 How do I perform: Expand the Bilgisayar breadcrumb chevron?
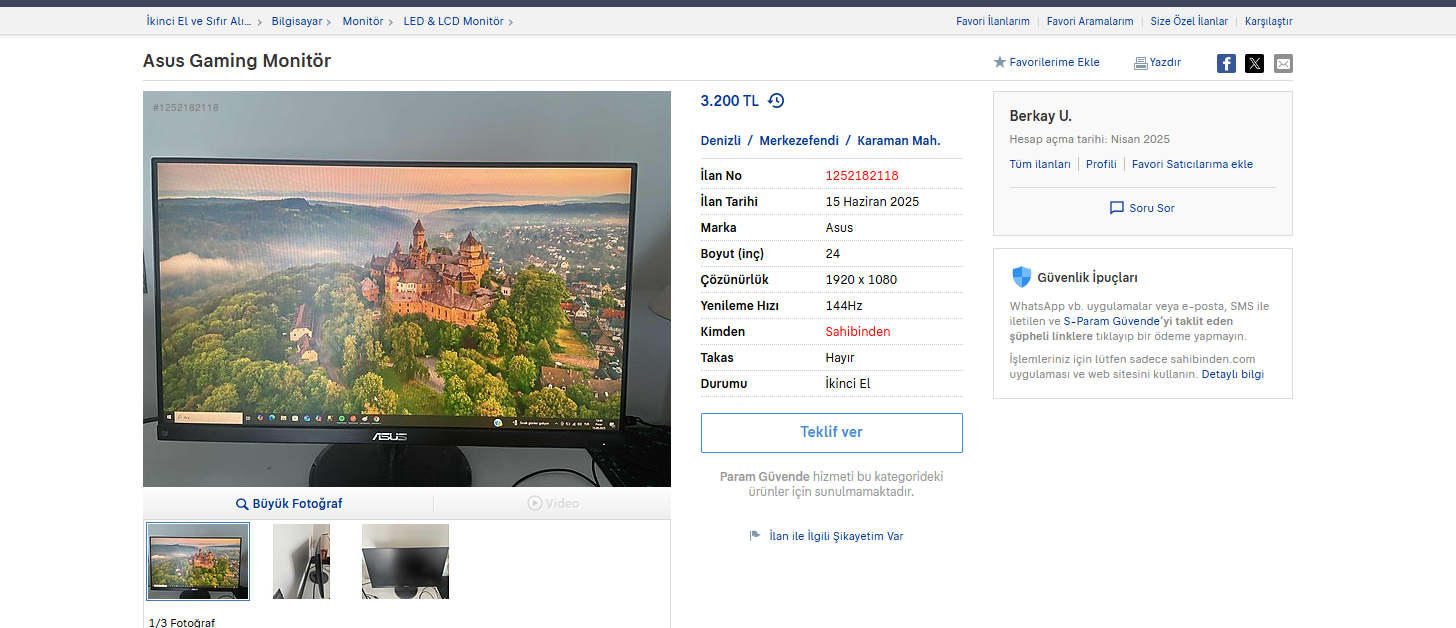point(329,21)
